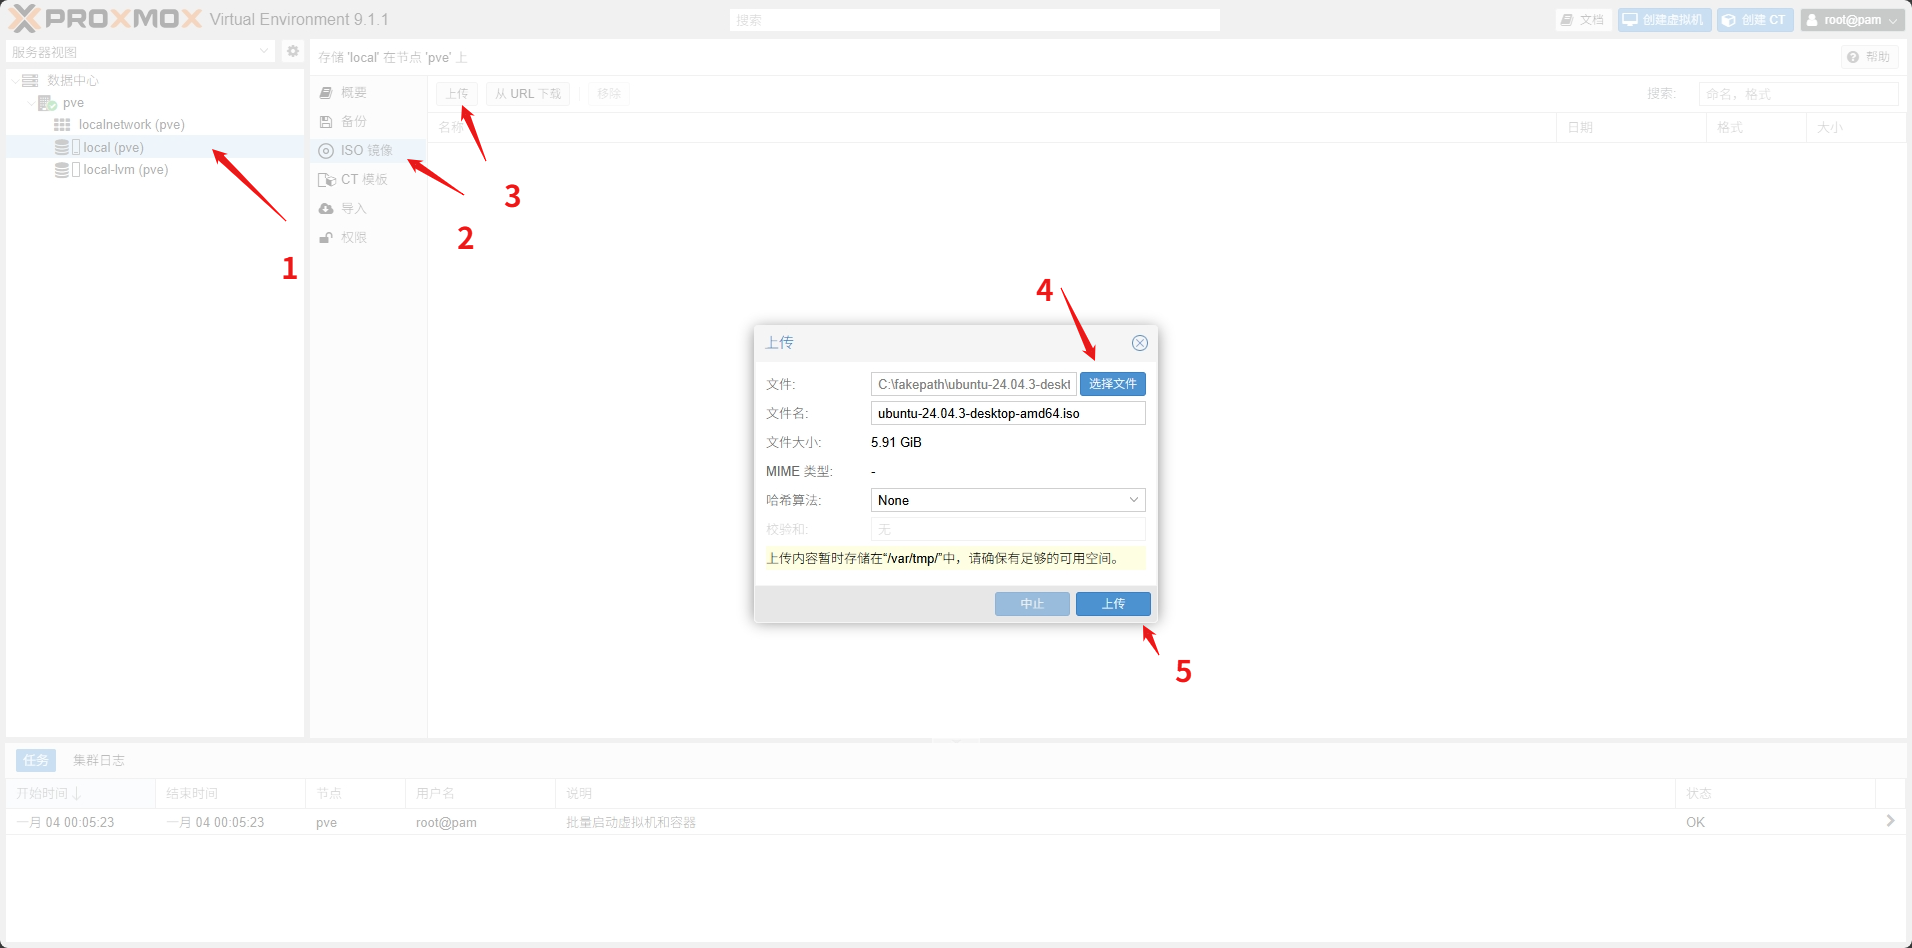1912x948 pixels.
Task: Open the 服务器视图 view selector dropdown
Action: [x=140, y=52]
